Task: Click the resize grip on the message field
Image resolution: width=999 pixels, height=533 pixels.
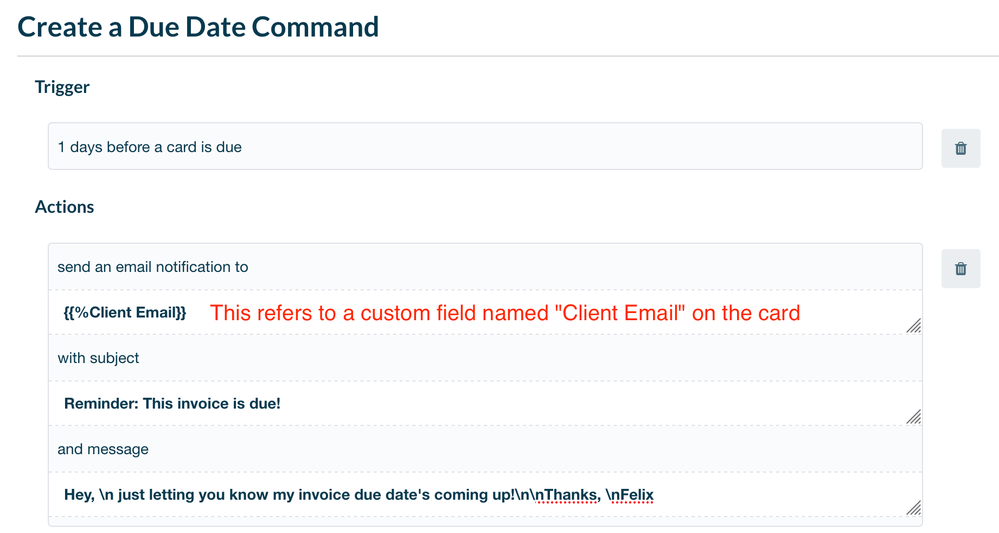Action: coord(913,507)
